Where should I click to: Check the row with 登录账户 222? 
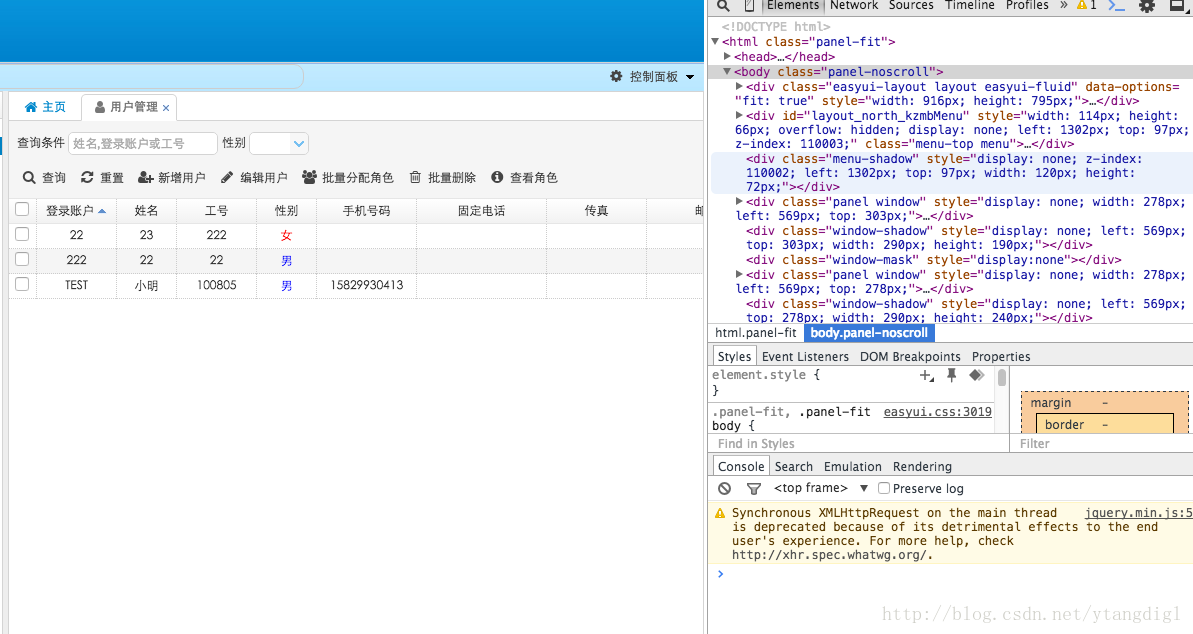(x=22, y=260)
